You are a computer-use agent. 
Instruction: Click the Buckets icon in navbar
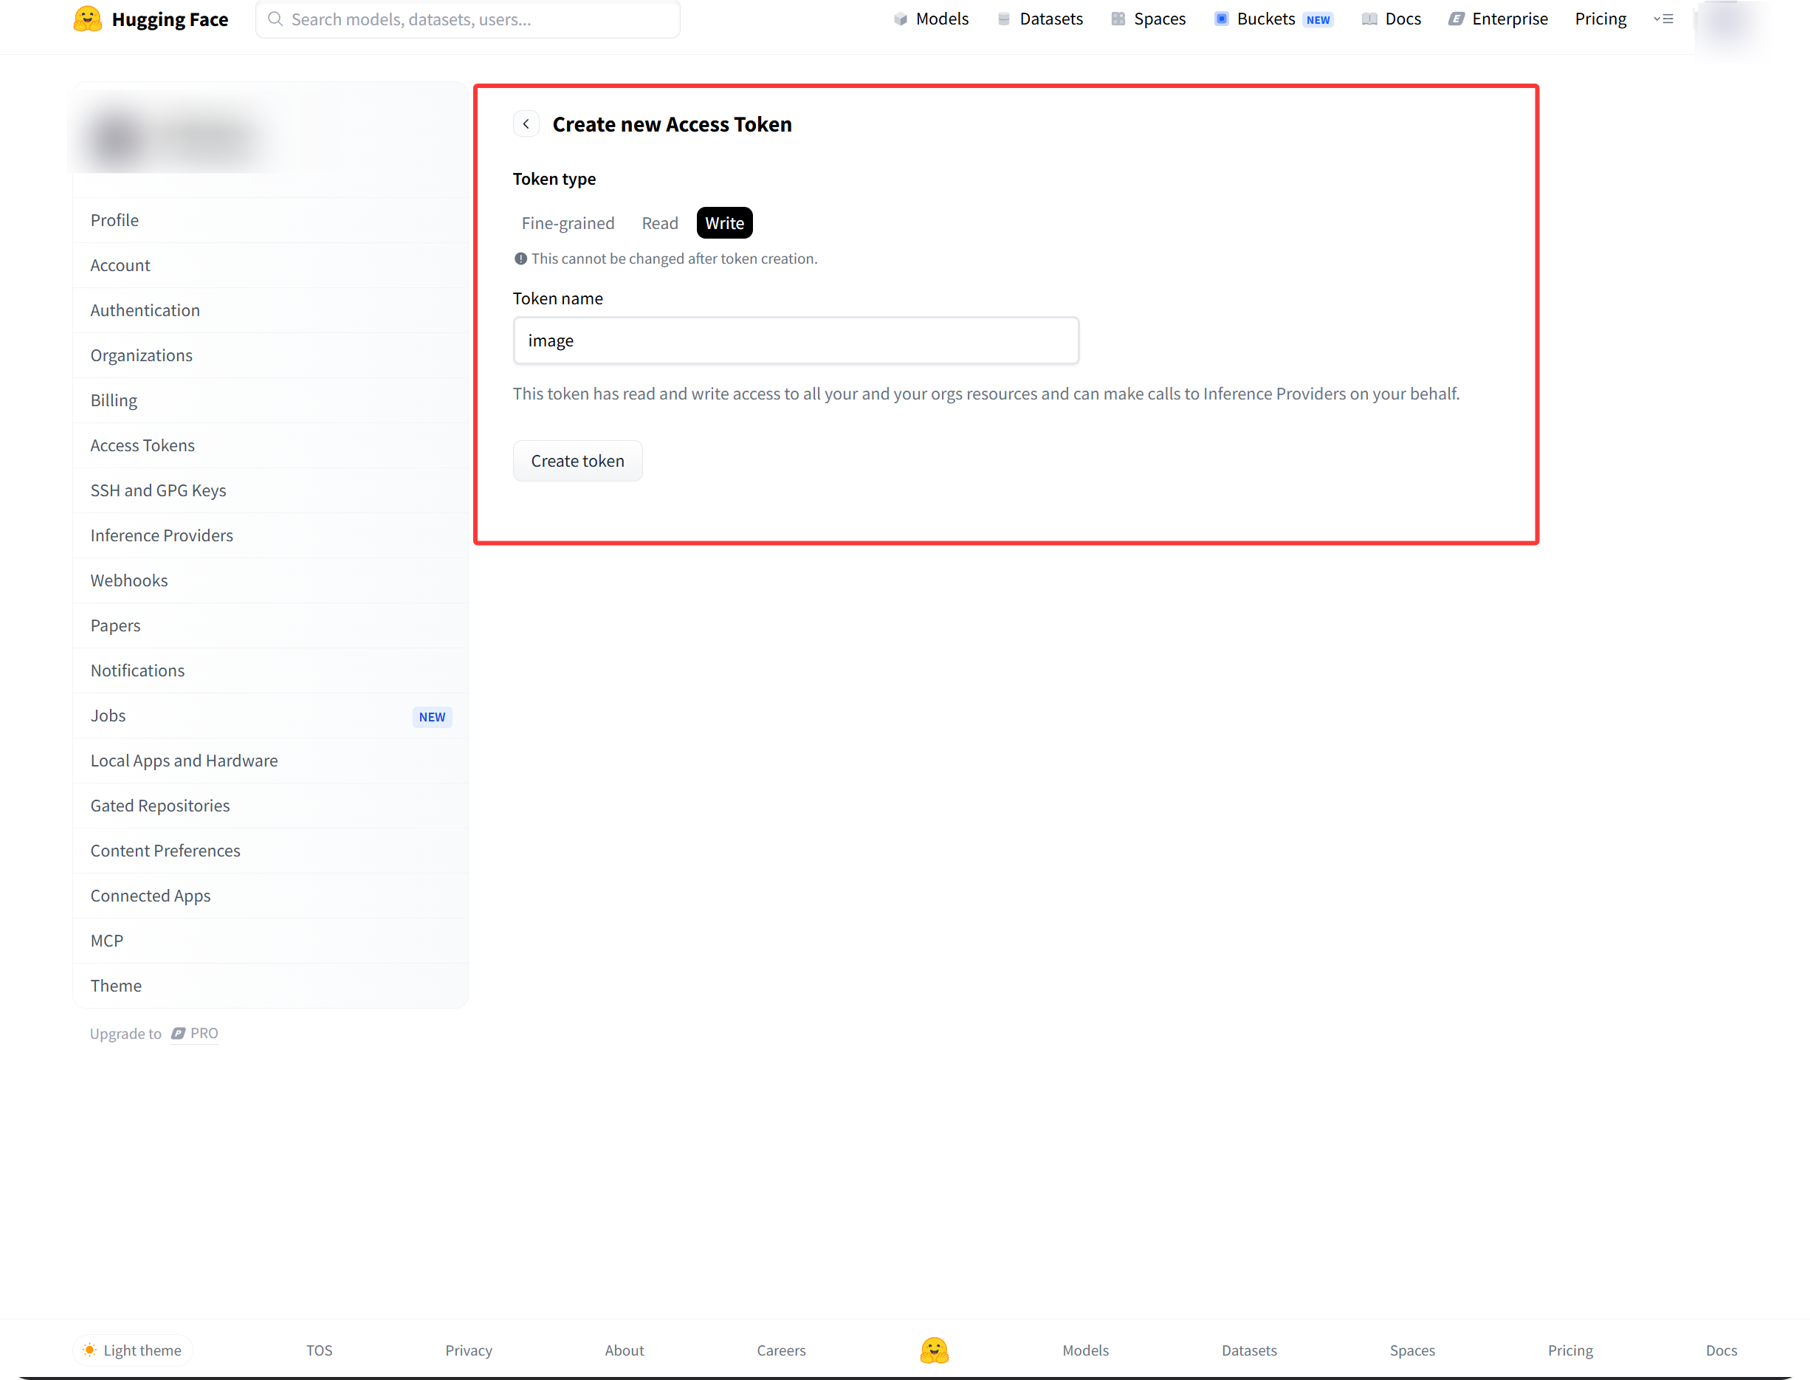tap(1221, 19)
